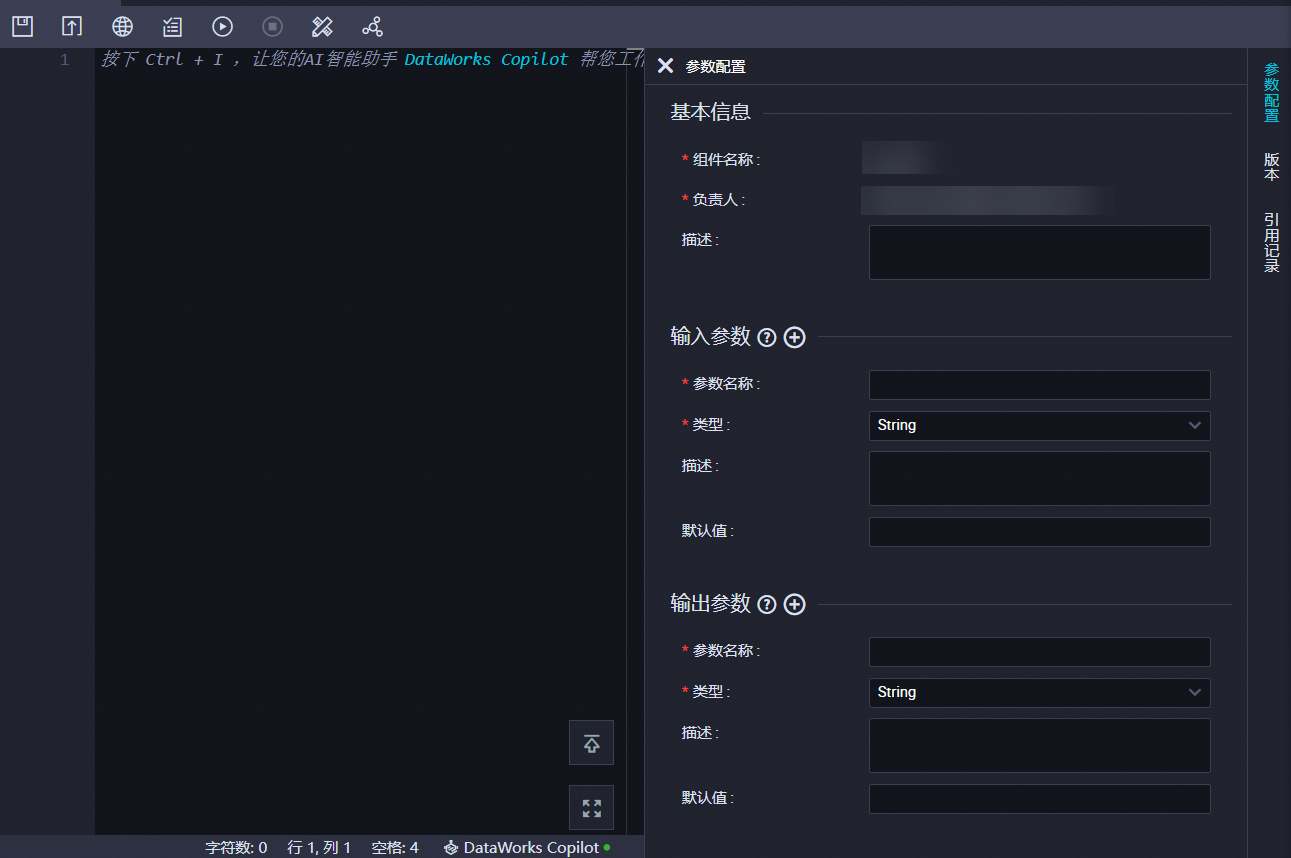Expand the 类型 dropdown under 输出参数
This screenshot has height=858, width=1291.
pos(1039,693)
